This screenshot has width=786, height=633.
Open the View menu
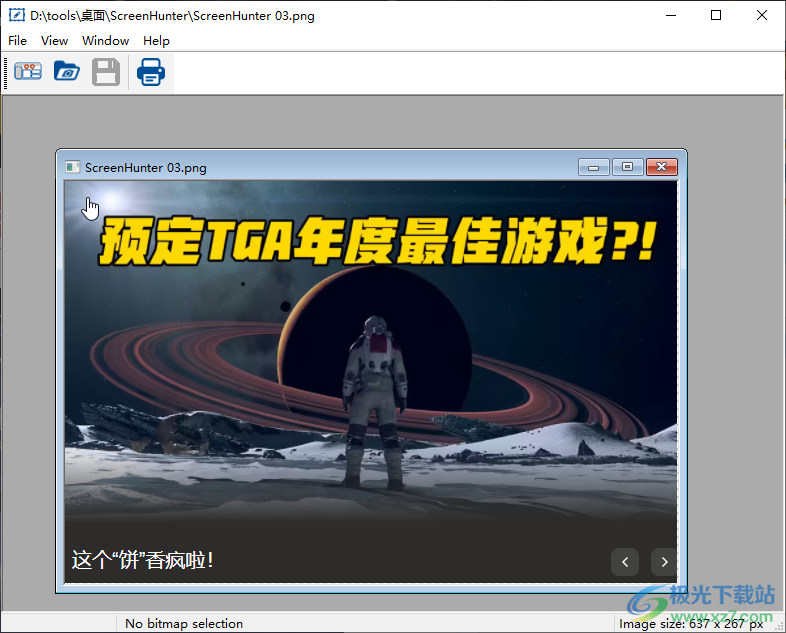(x=54, y=41)
